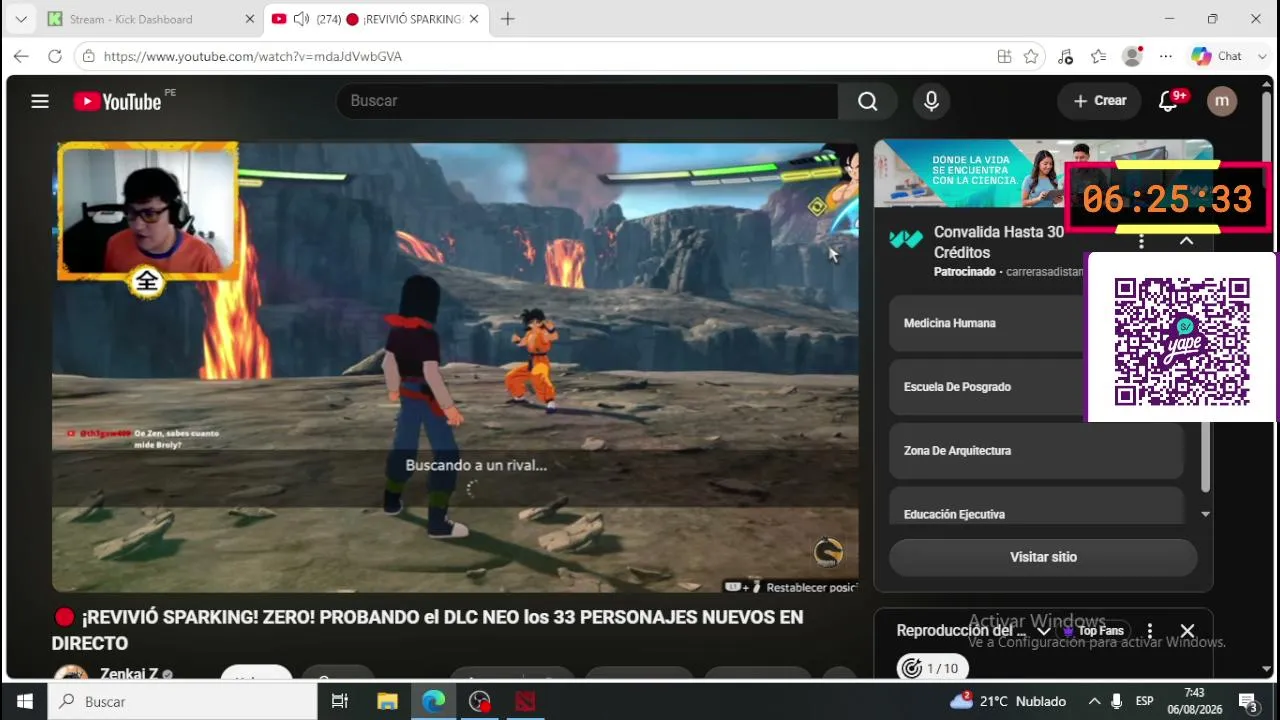Go to the YouTube home logo
Viewport: 1280px width, 720px height.
point(118,101)
